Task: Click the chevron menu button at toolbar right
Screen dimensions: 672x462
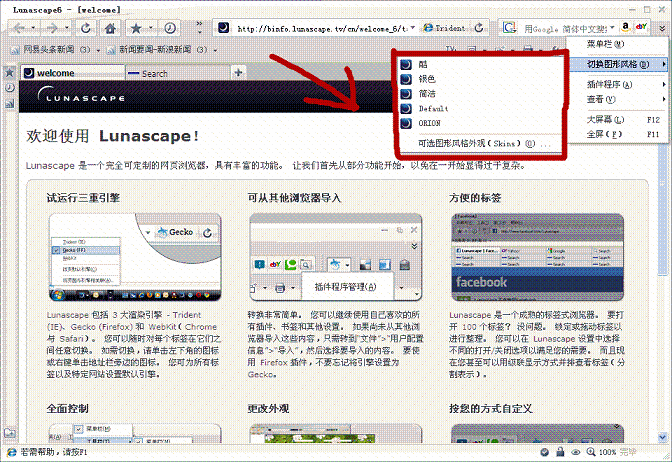Action: tap(662, 28)
